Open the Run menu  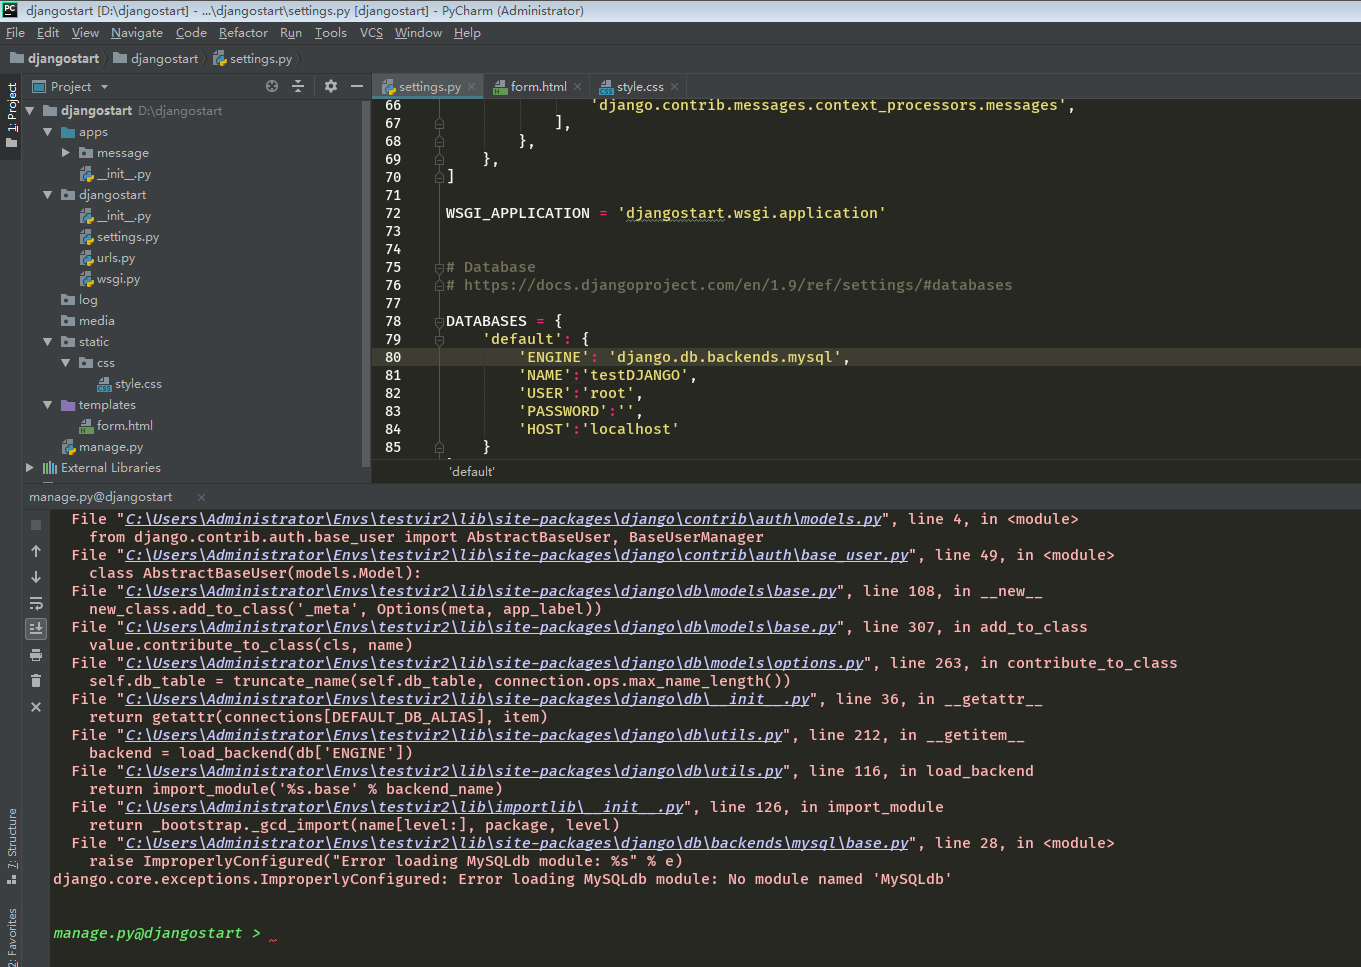(290, 33)
